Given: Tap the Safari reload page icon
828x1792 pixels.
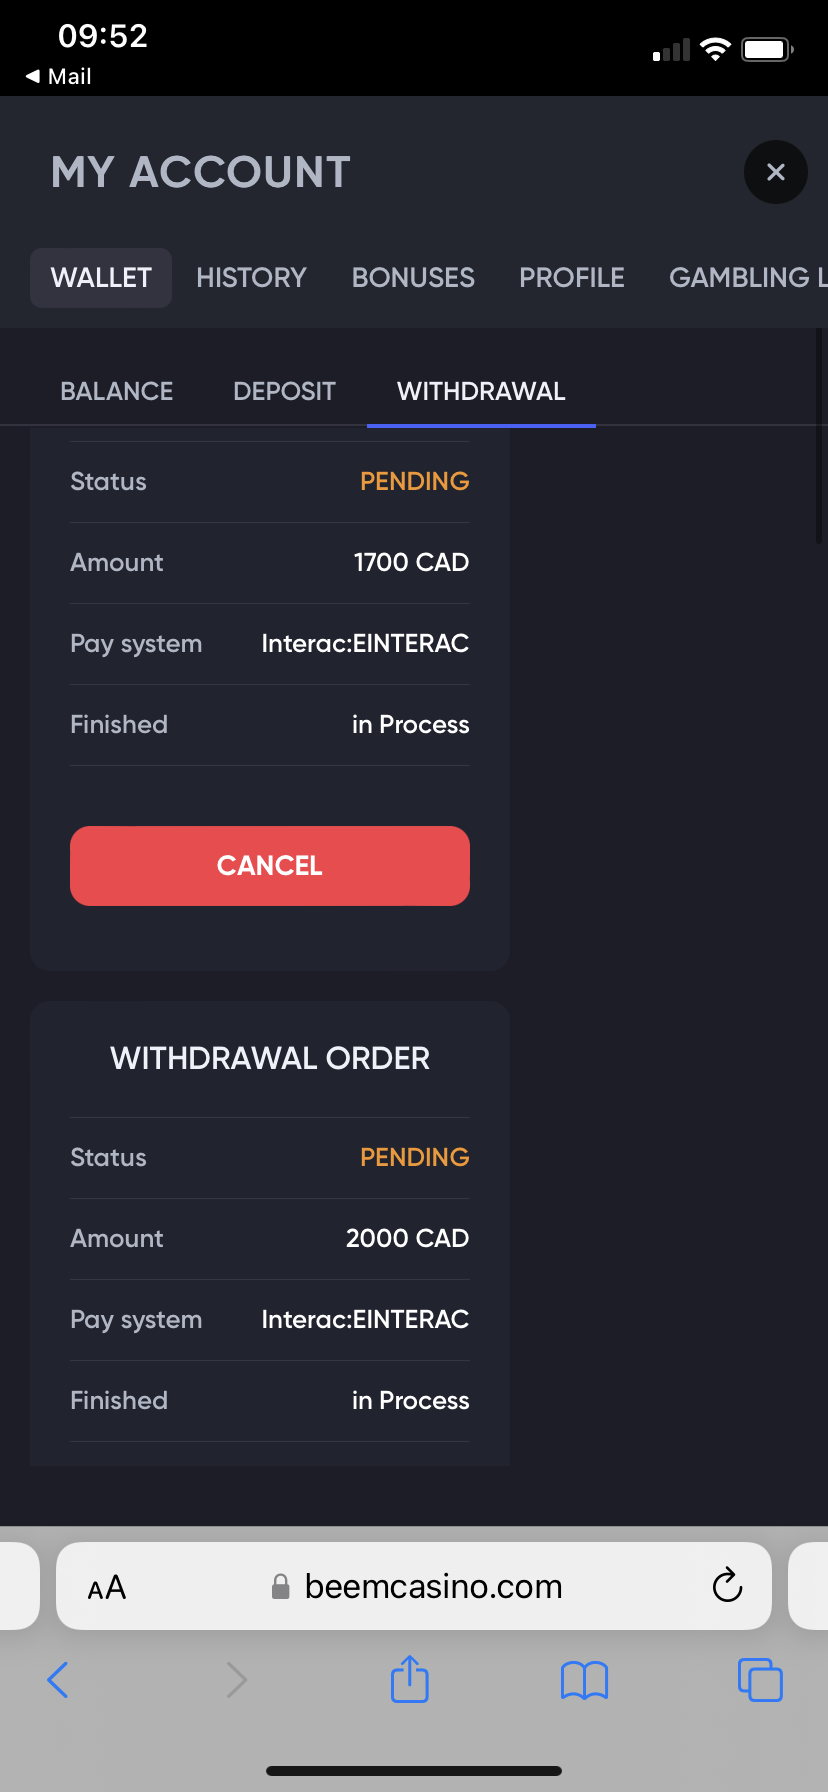Looking at the screenshot, I should coord(727,1585).
